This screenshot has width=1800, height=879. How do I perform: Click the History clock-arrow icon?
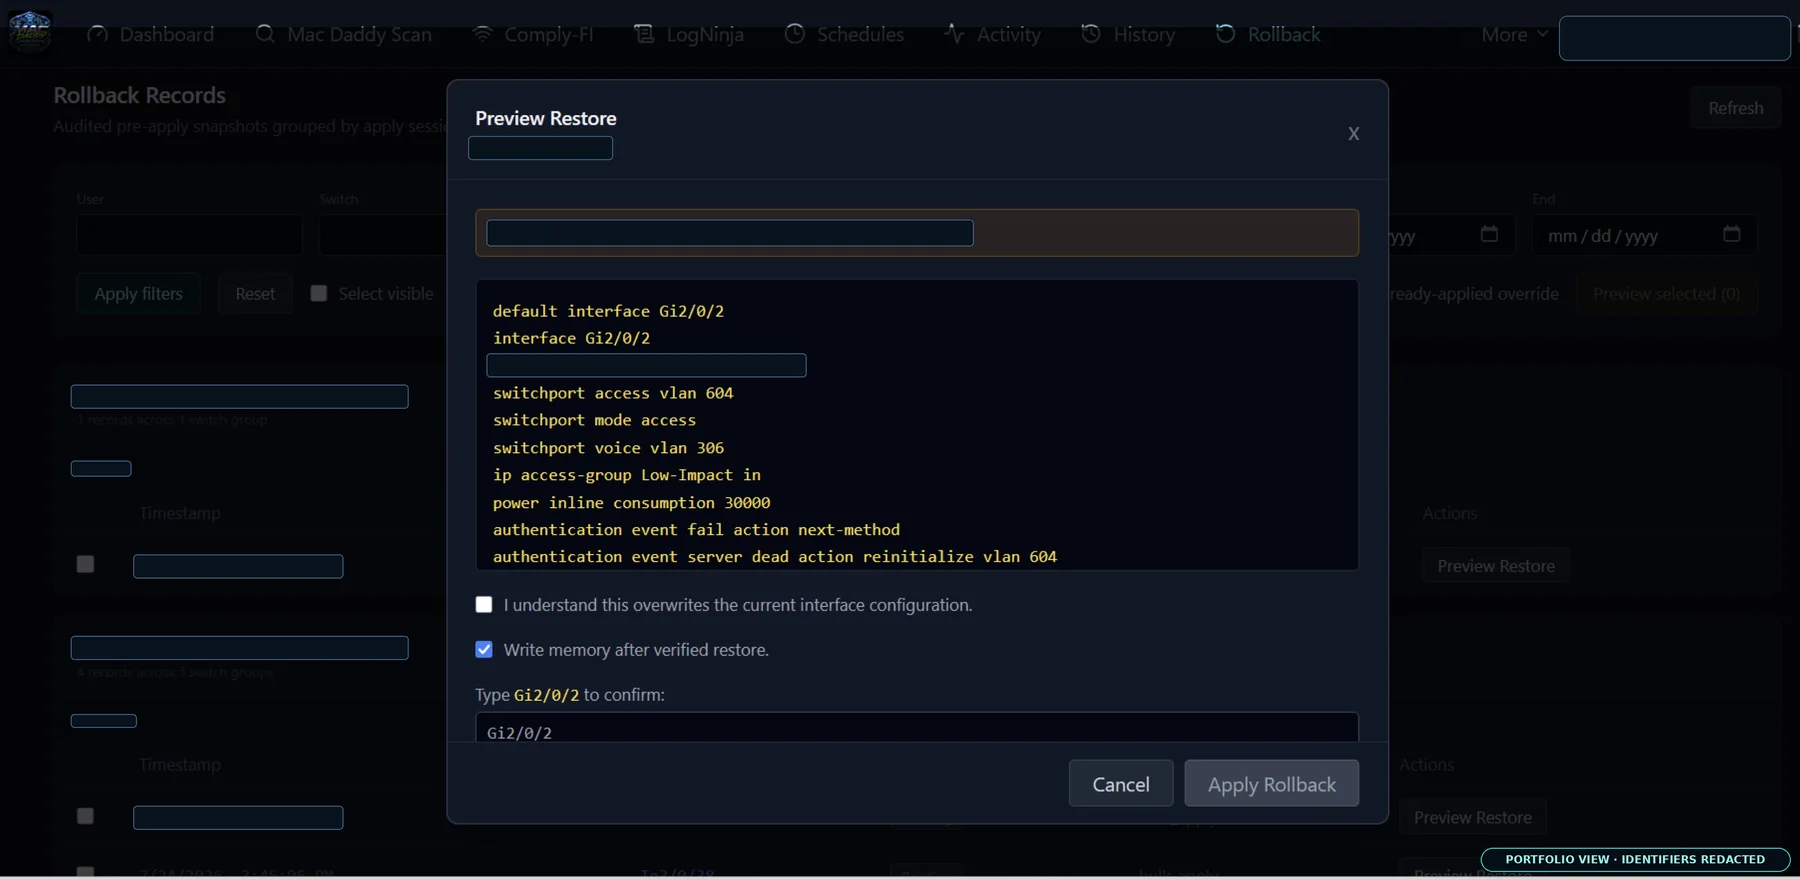tap(1091, 34)
